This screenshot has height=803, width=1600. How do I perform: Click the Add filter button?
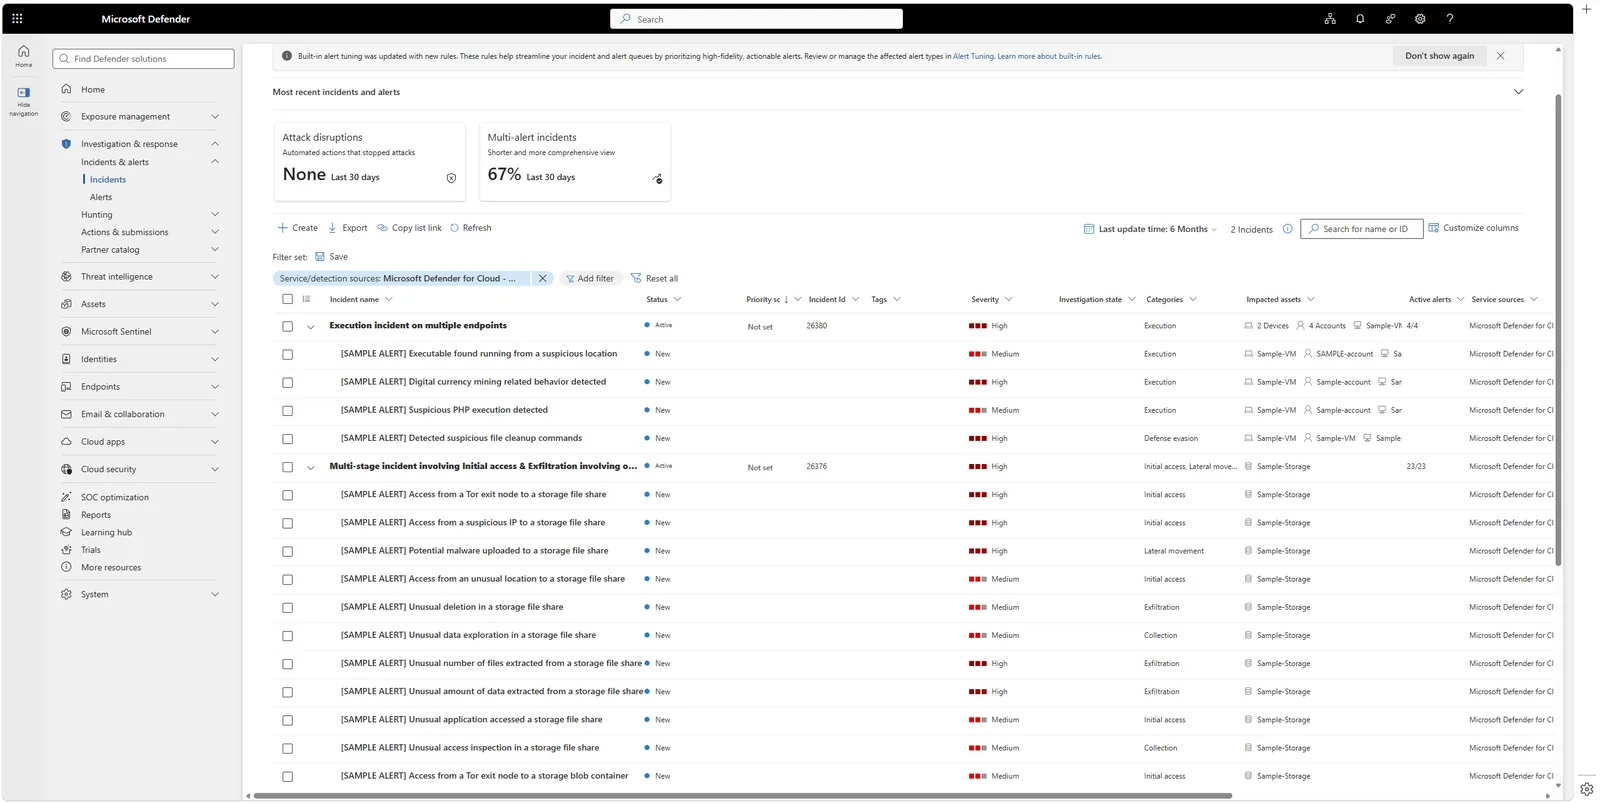pyautogui.click(x=590, y=279)
